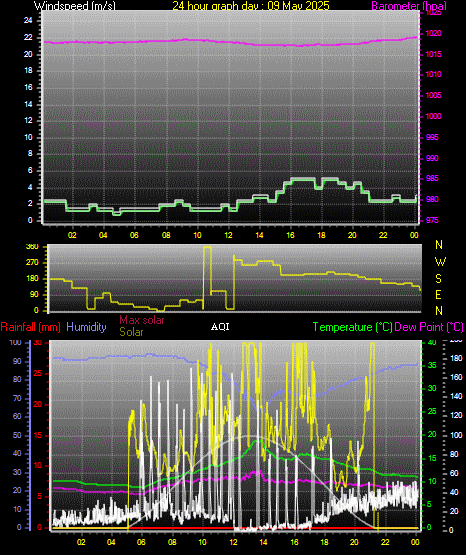Click the 1020 barometer axis value
This screenshot has width=466, height=555.
click(433, 34)
